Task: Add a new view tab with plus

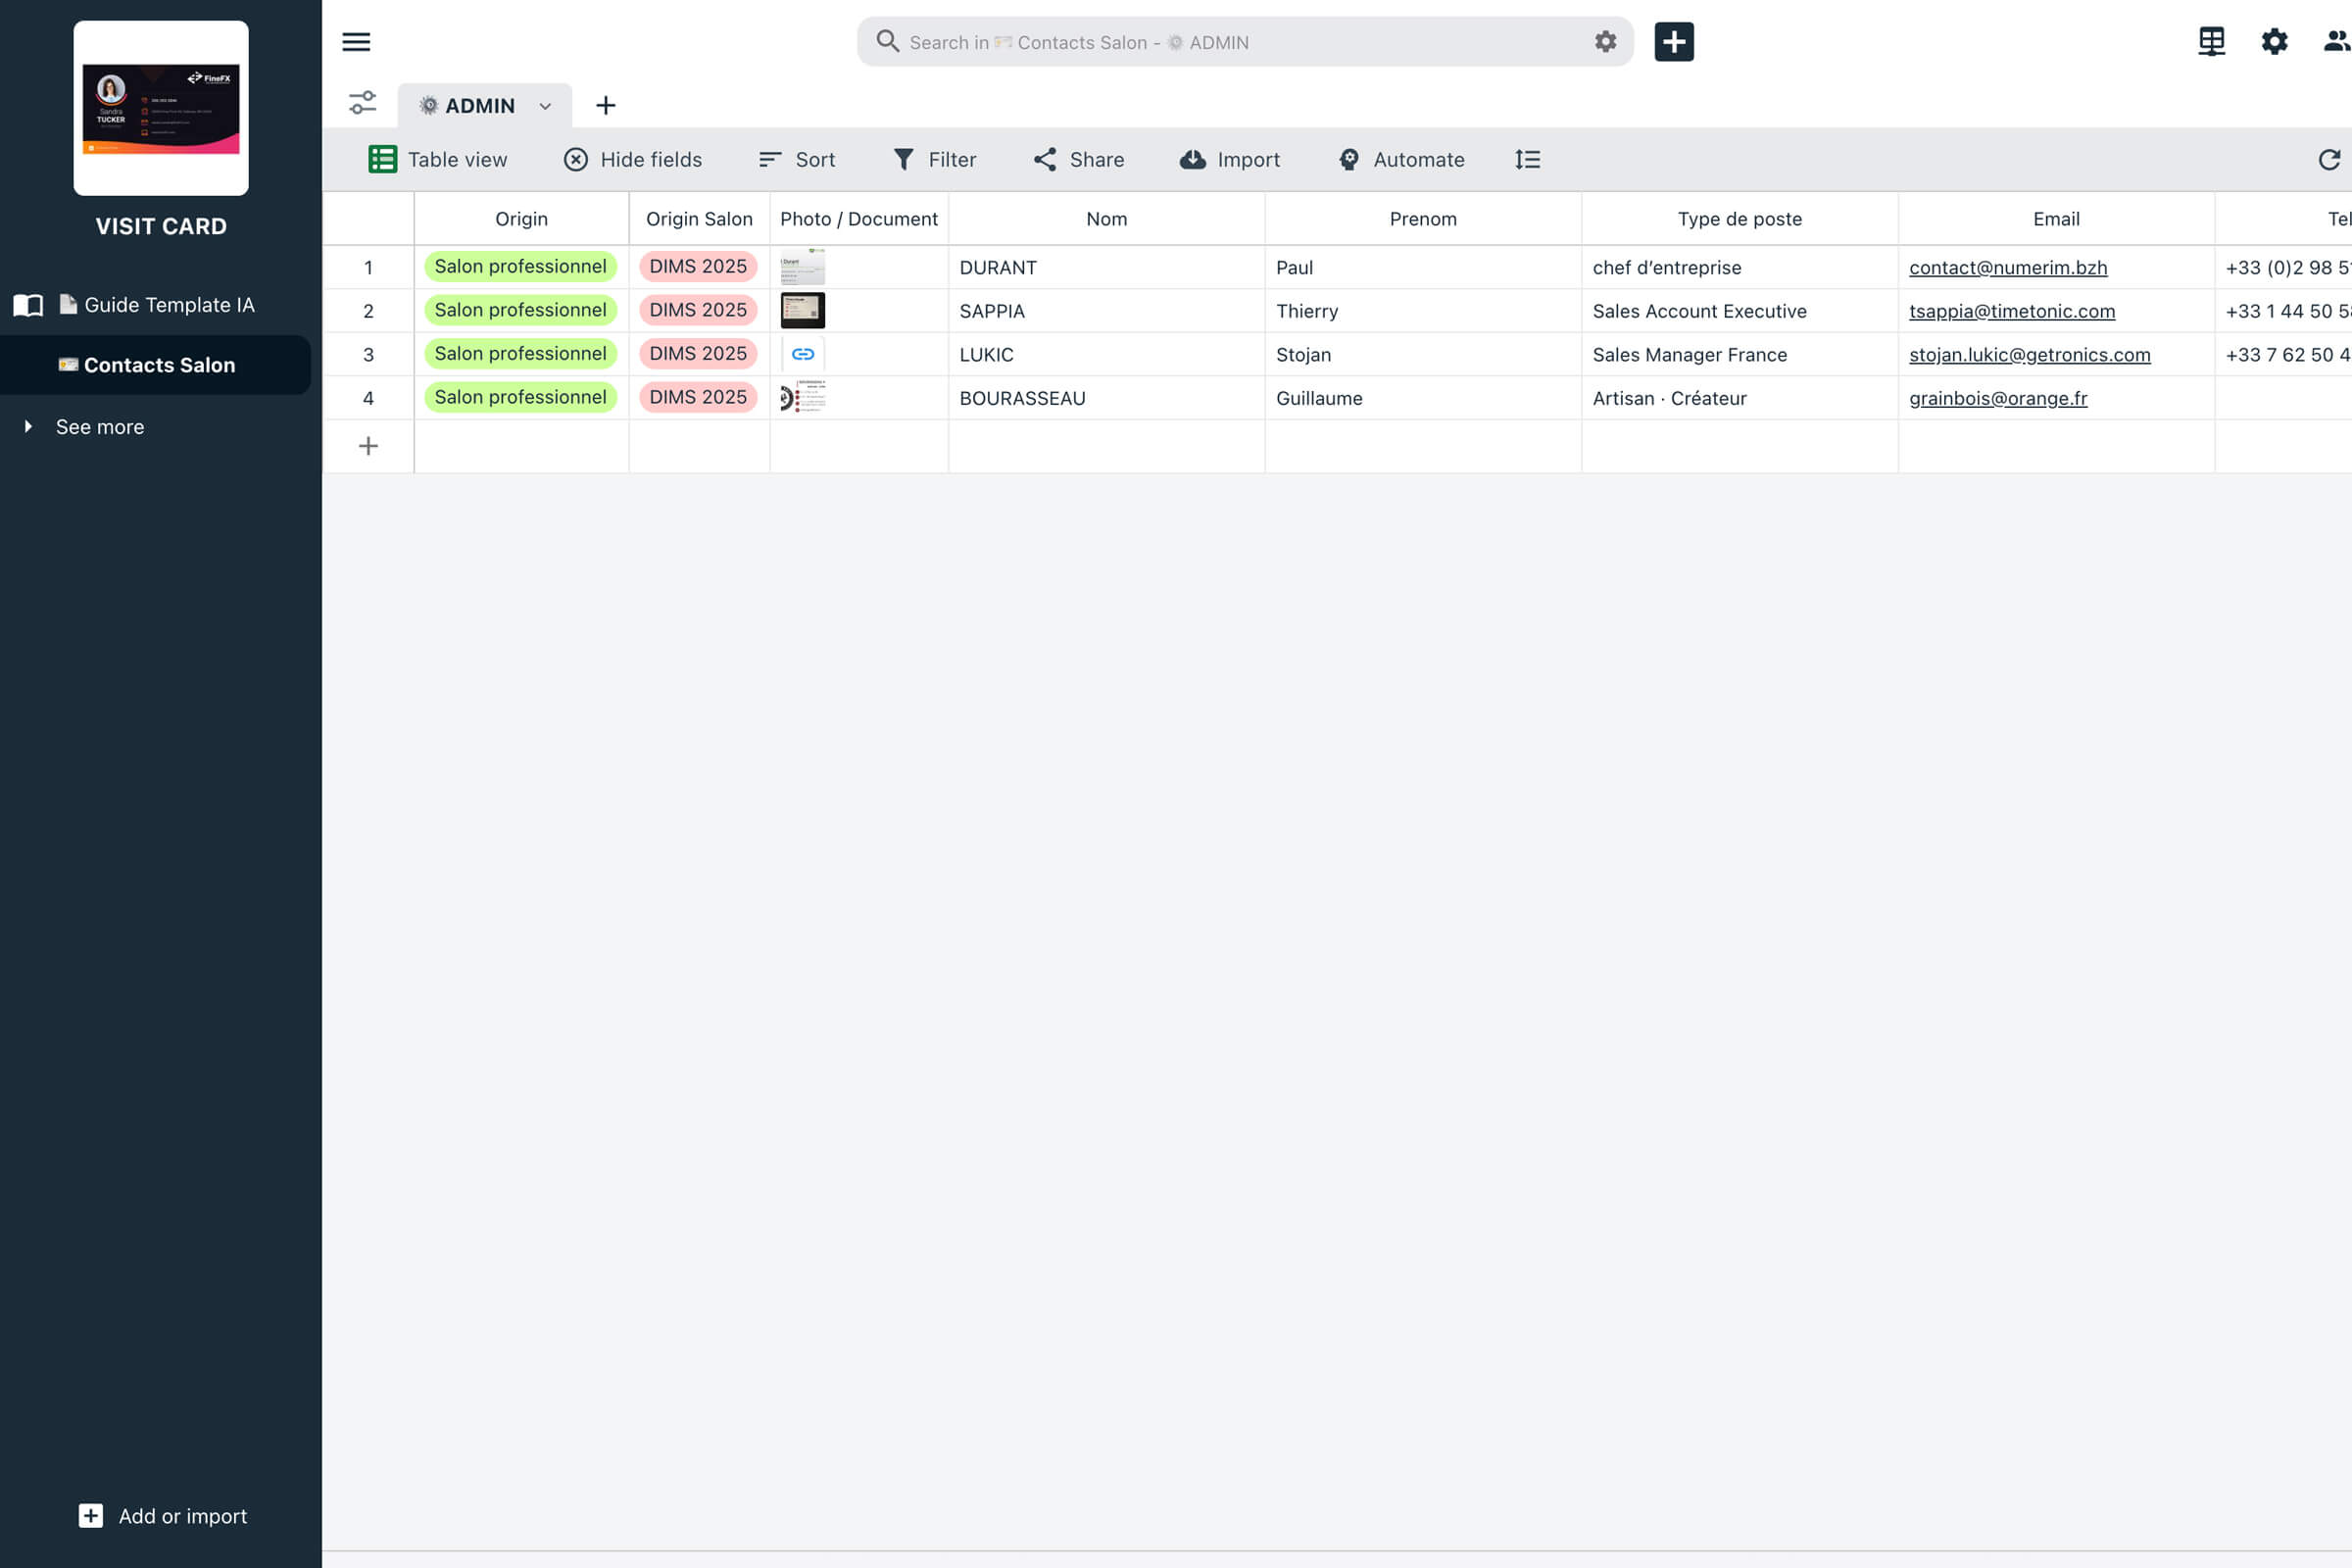Action: pyautogui.click(x=605, y=106)
